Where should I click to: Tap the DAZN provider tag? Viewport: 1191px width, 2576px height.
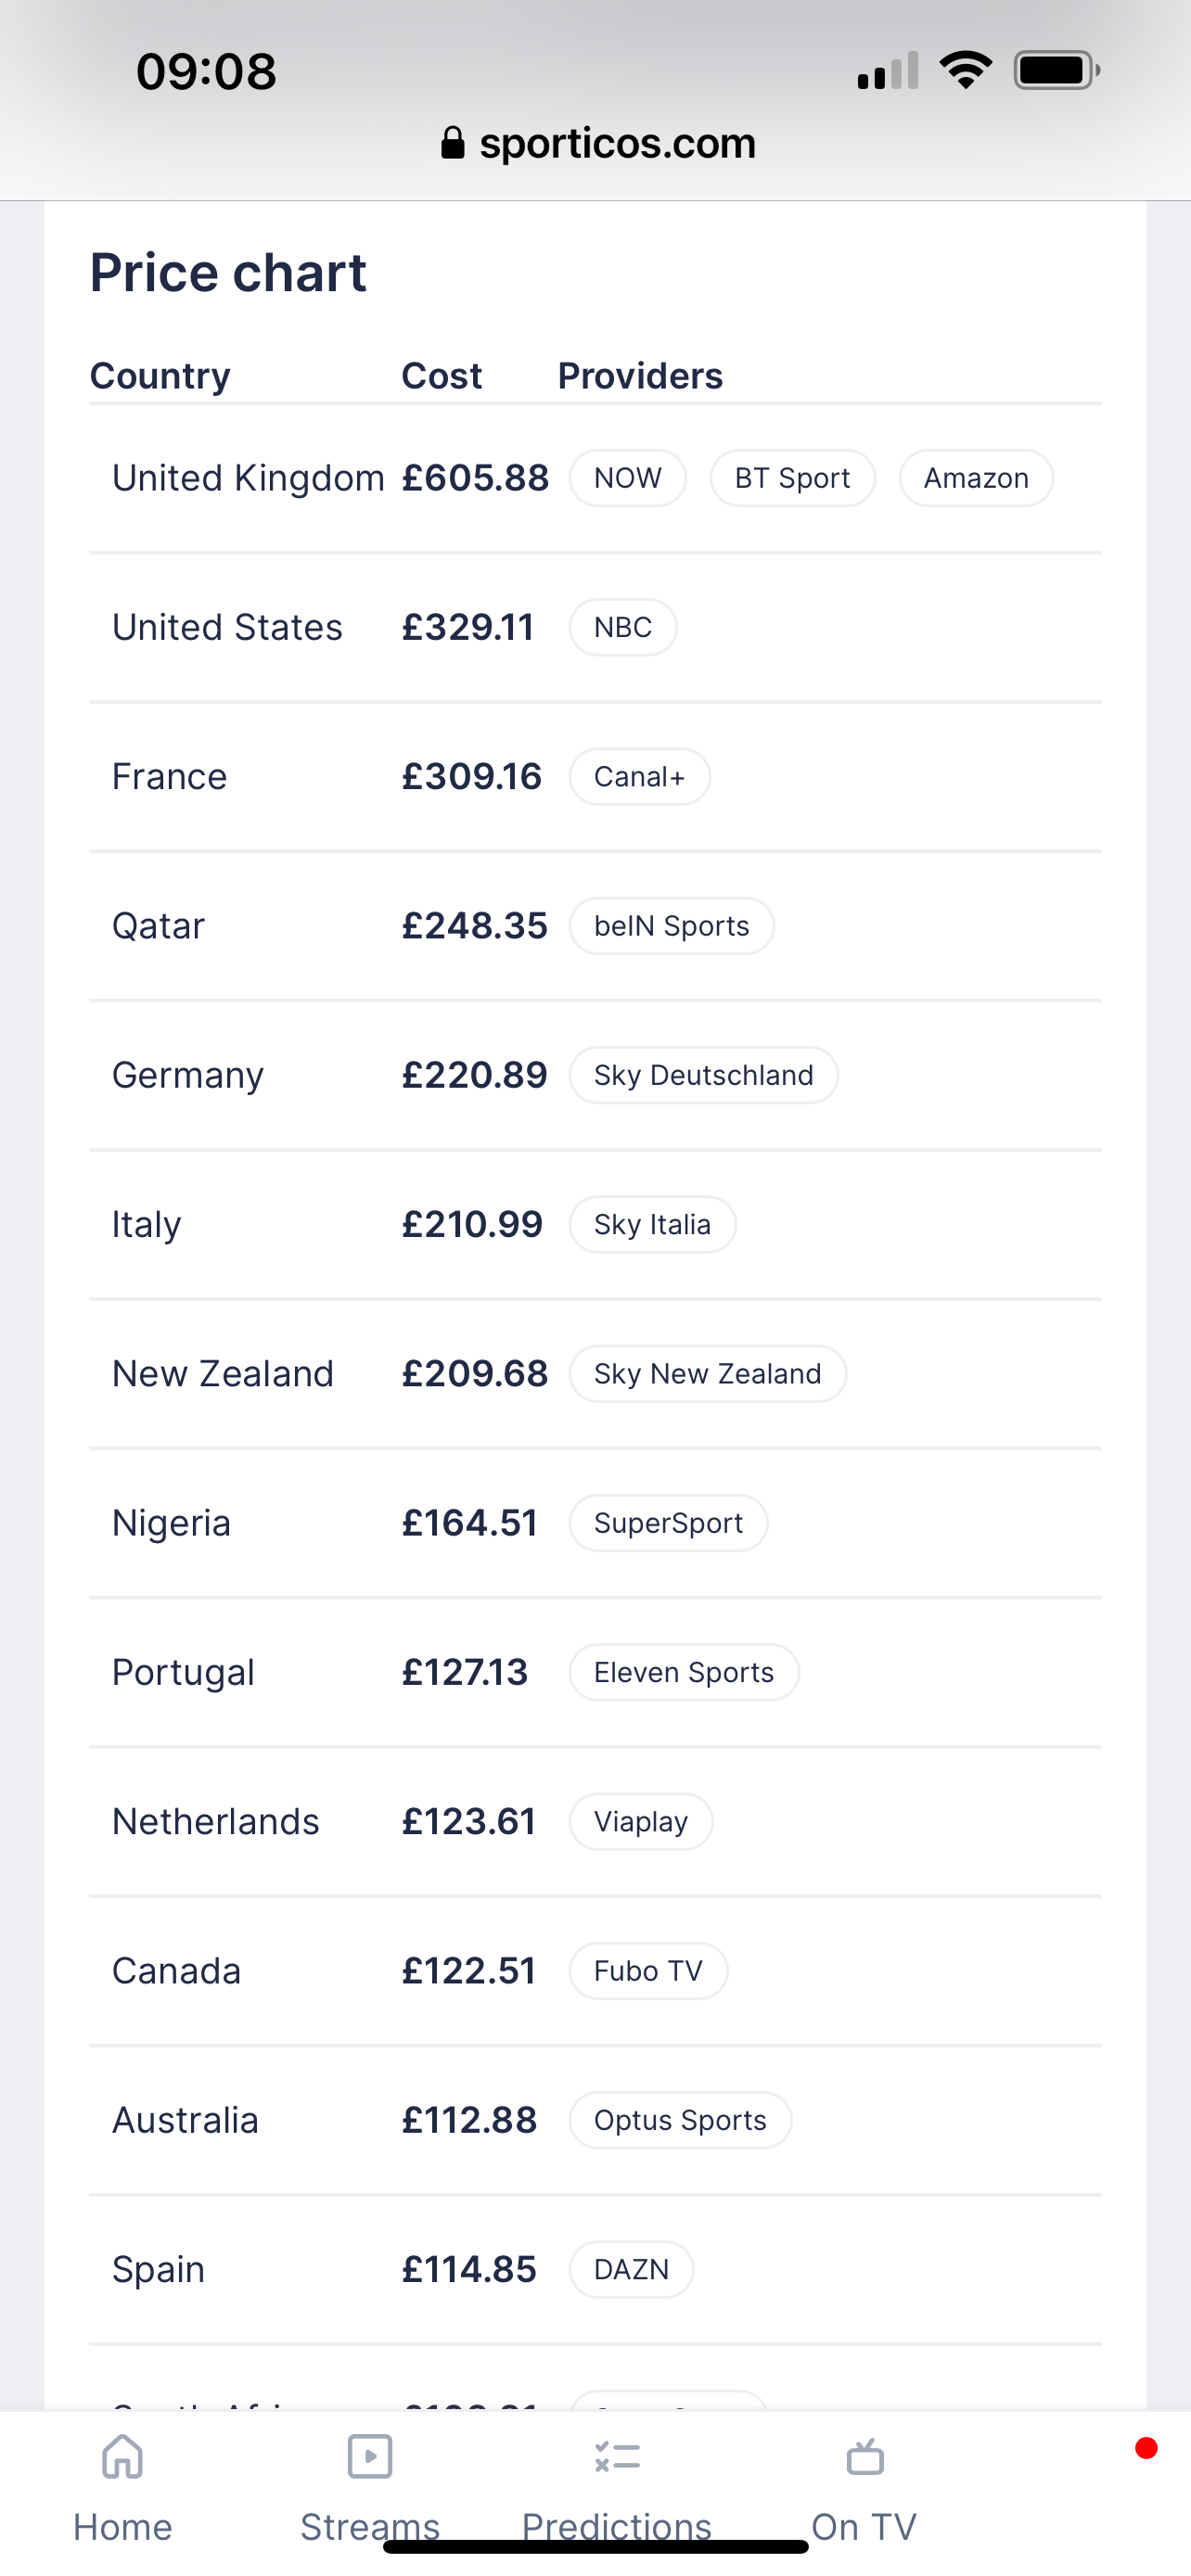[631, 2269]
